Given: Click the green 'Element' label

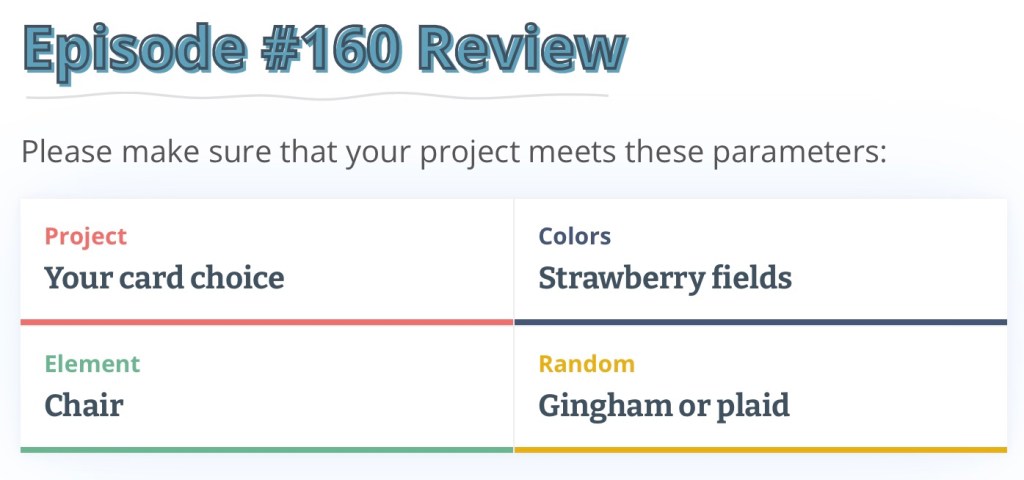Looking at the screenshot, I should point(92,364).
